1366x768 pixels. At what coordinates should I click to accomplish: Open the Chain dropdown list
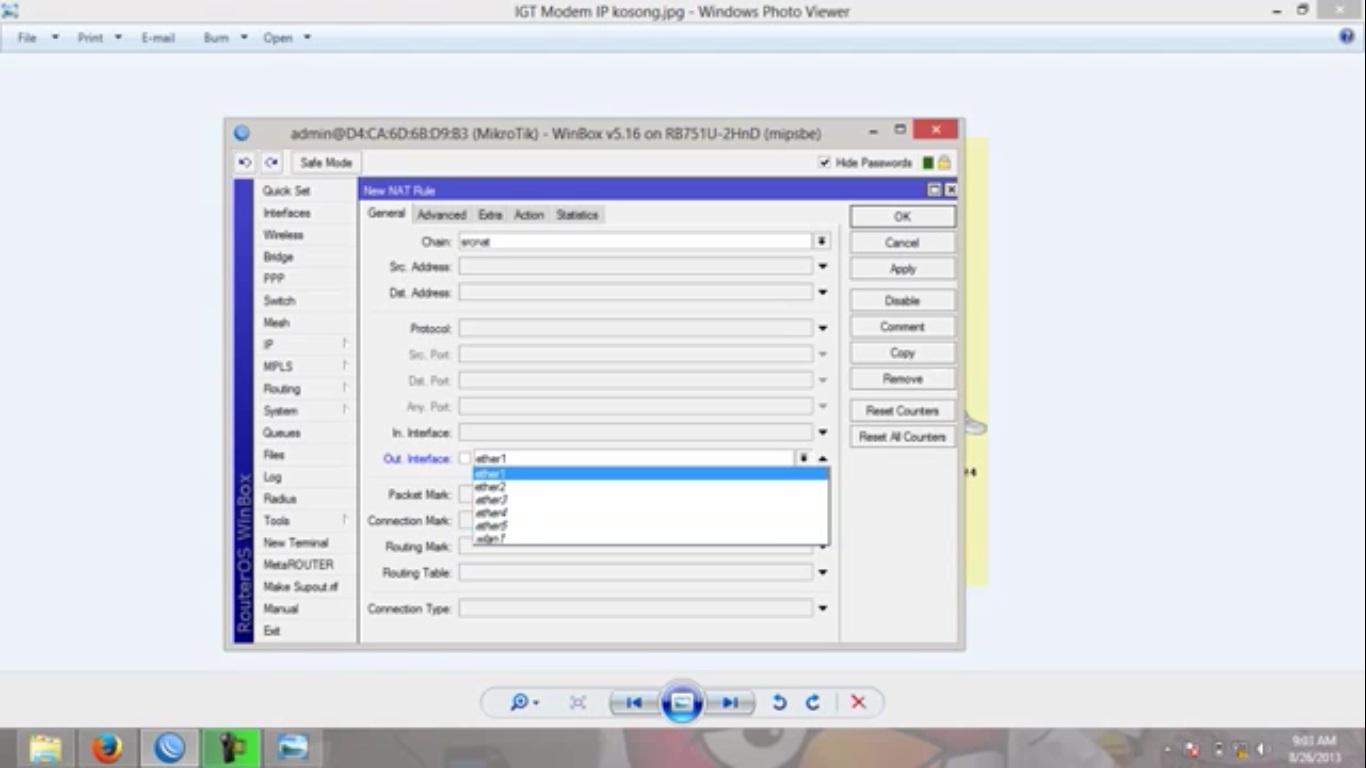(x=822, y=241)
